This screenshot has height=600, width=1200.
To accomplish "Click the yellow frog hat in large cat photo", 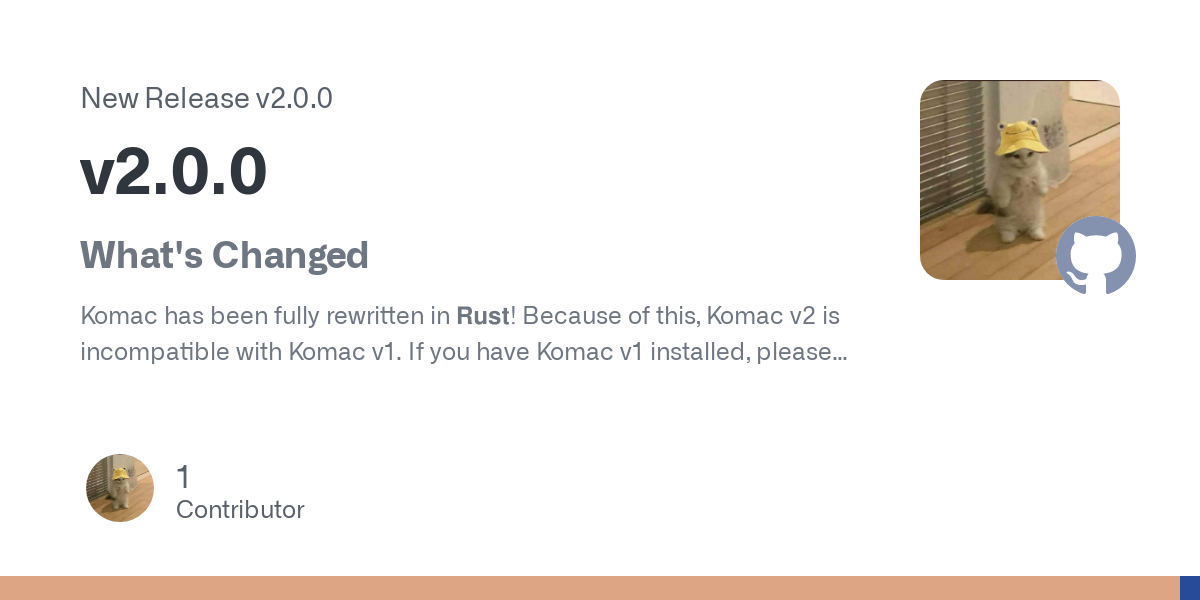I will point(1021,137).
